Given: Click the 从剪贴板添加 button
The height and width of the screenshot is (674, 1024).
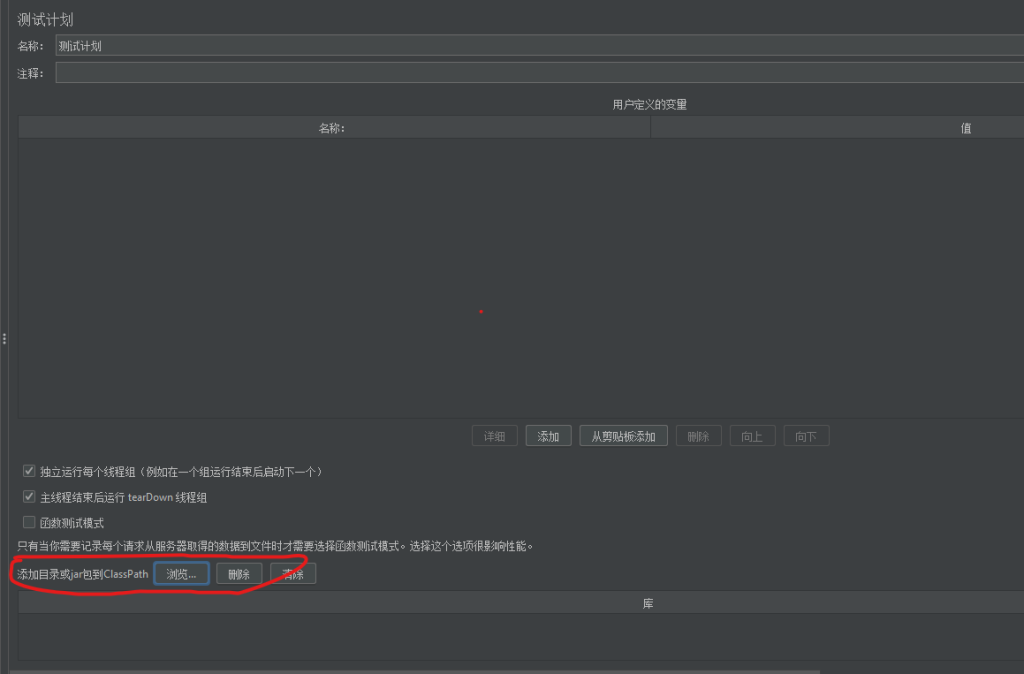Looking at the screenshot, I should 623,437.
